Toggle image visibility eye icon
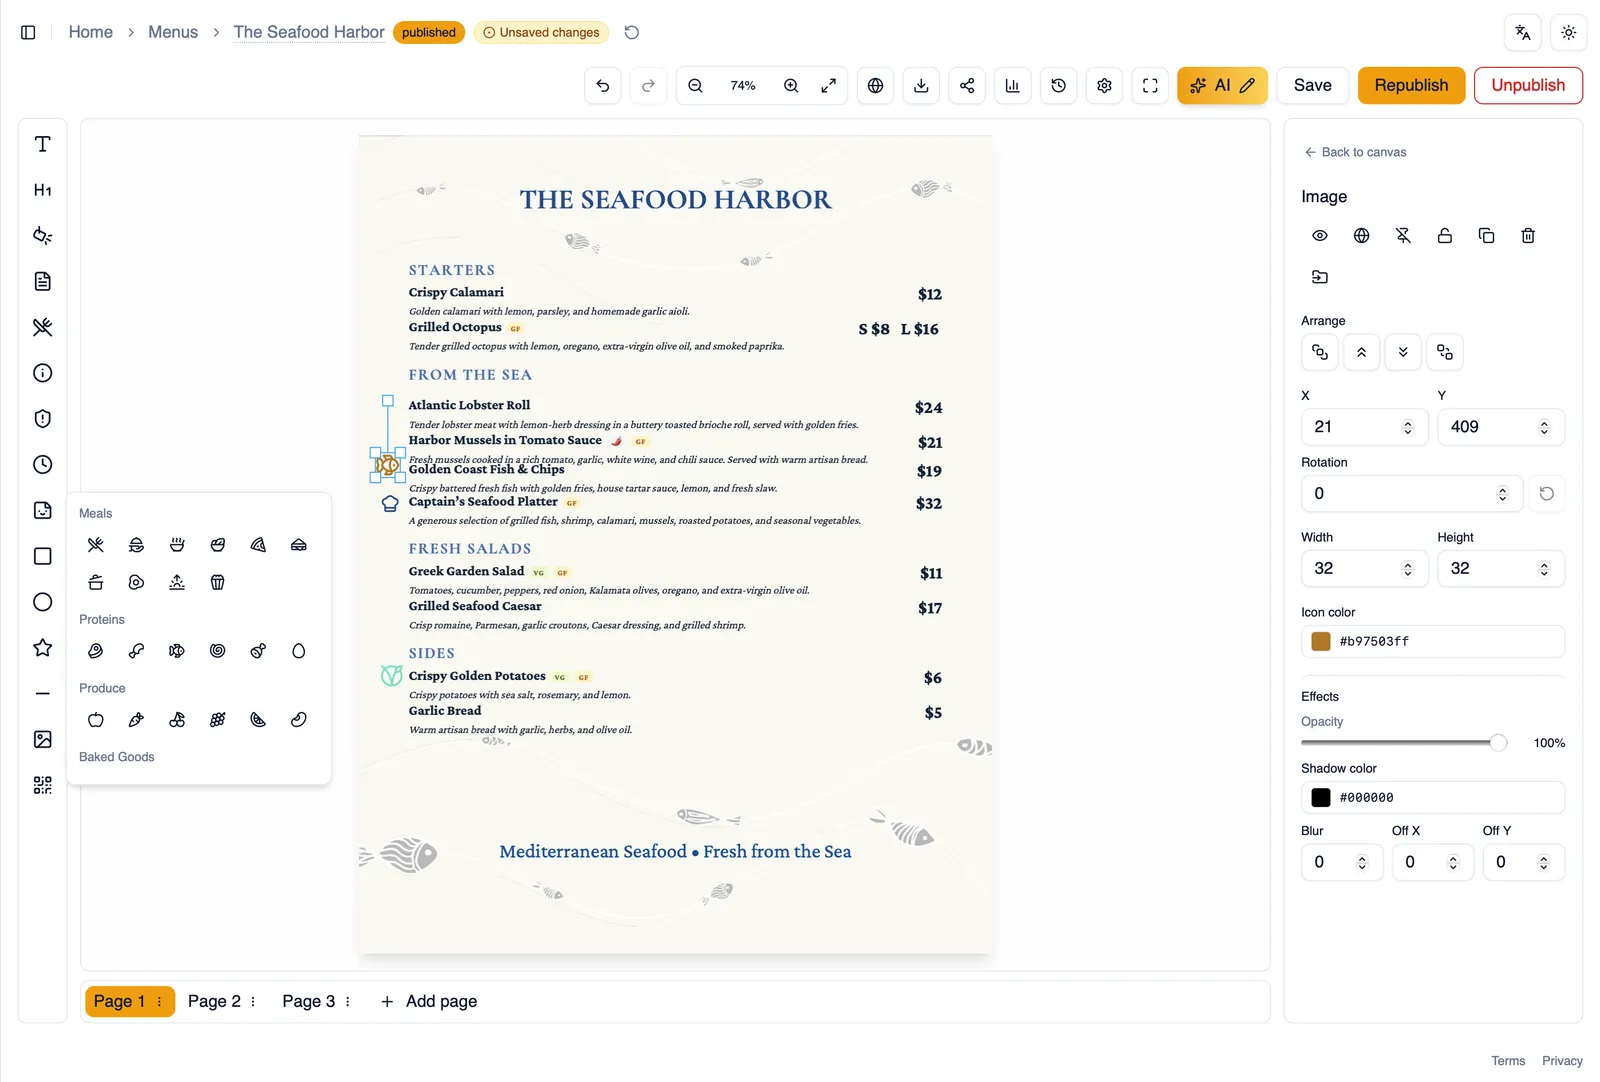 point(1320,236)
